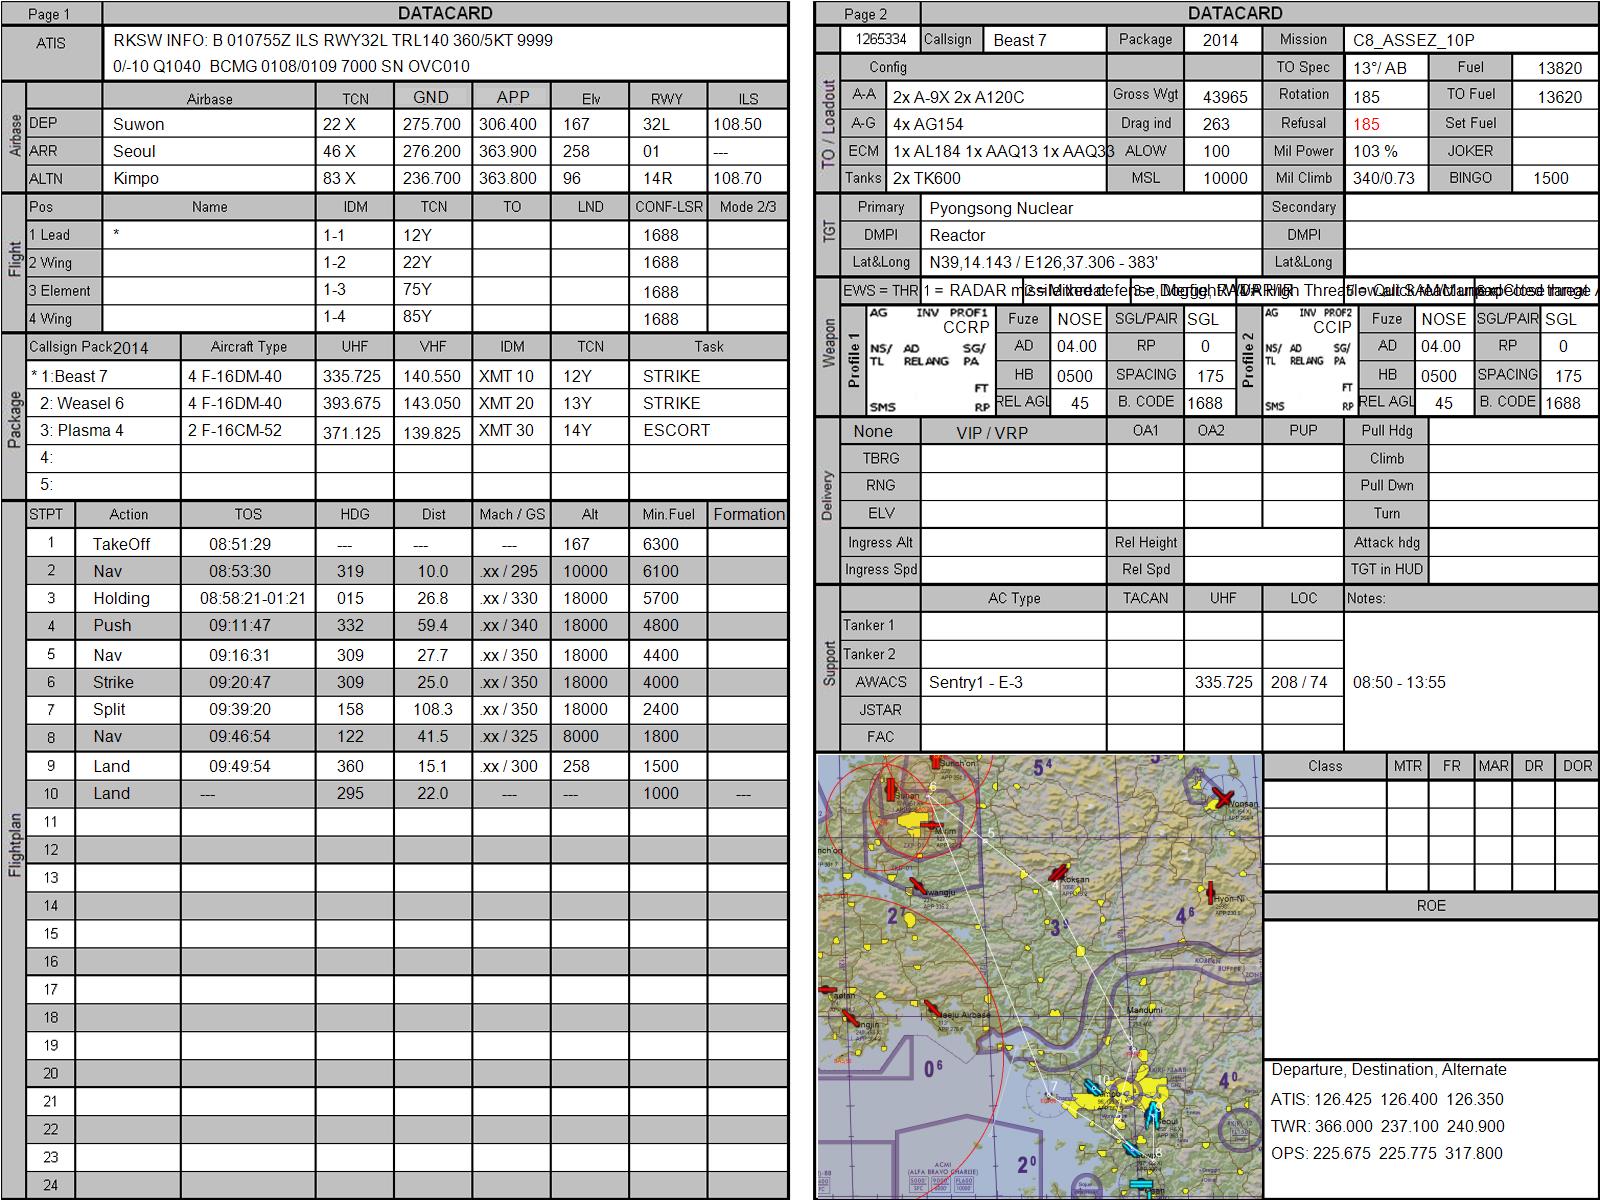1600x1200 pixels.
Task: Click the Wonsan airbase red X icon
Action: coord(1221,797)
